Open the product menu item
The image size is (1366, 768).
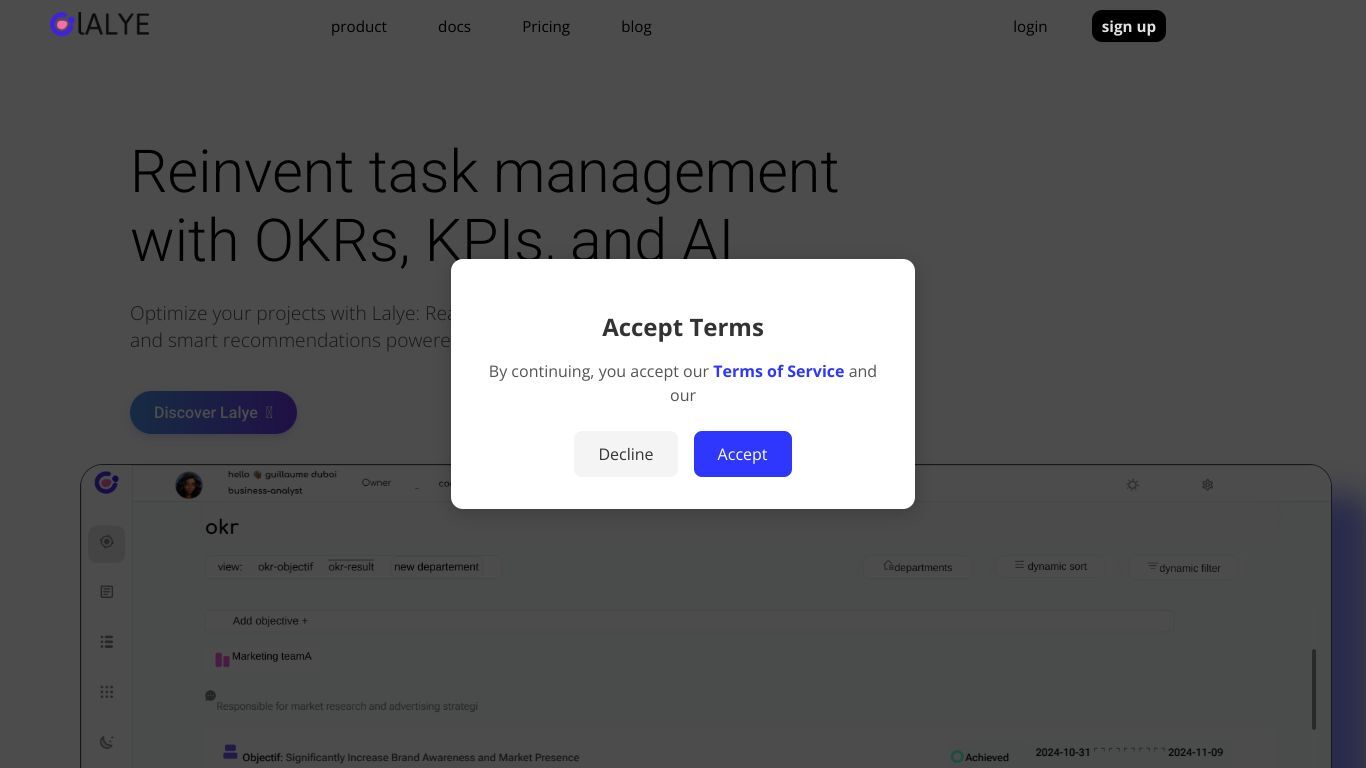pos(359,26)
